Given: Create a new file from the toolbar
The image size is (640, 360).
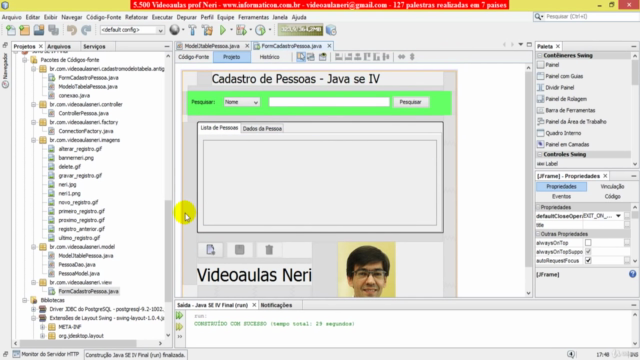Looking at the screenshot, I should [x=11, y=30].
